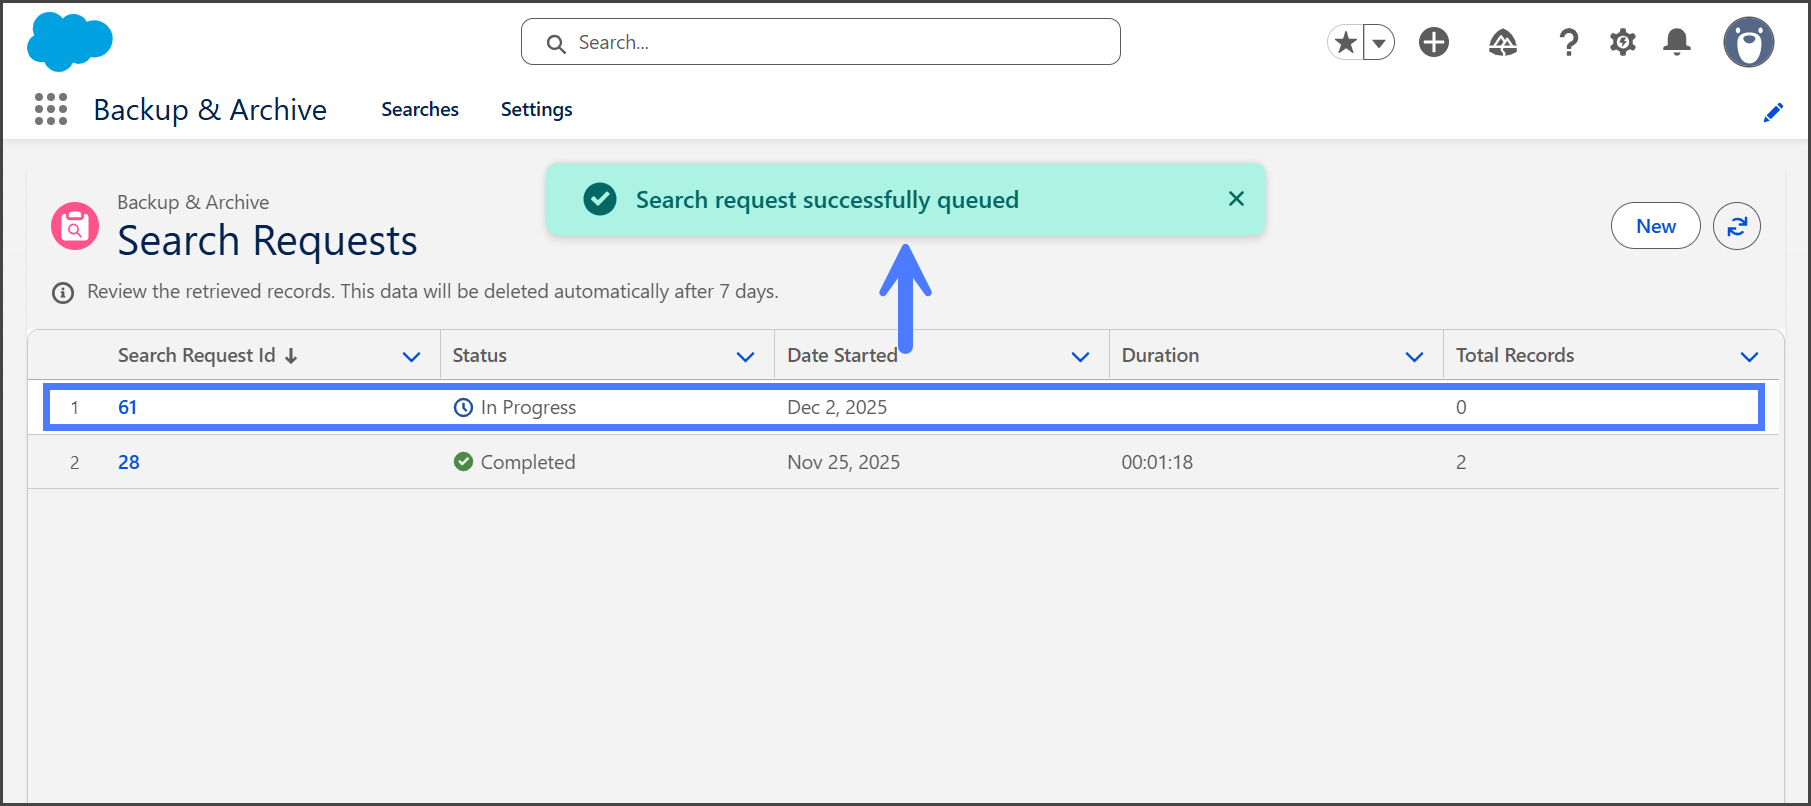
Task: Open the Setup gear icon
Action: click(1622, 42)
